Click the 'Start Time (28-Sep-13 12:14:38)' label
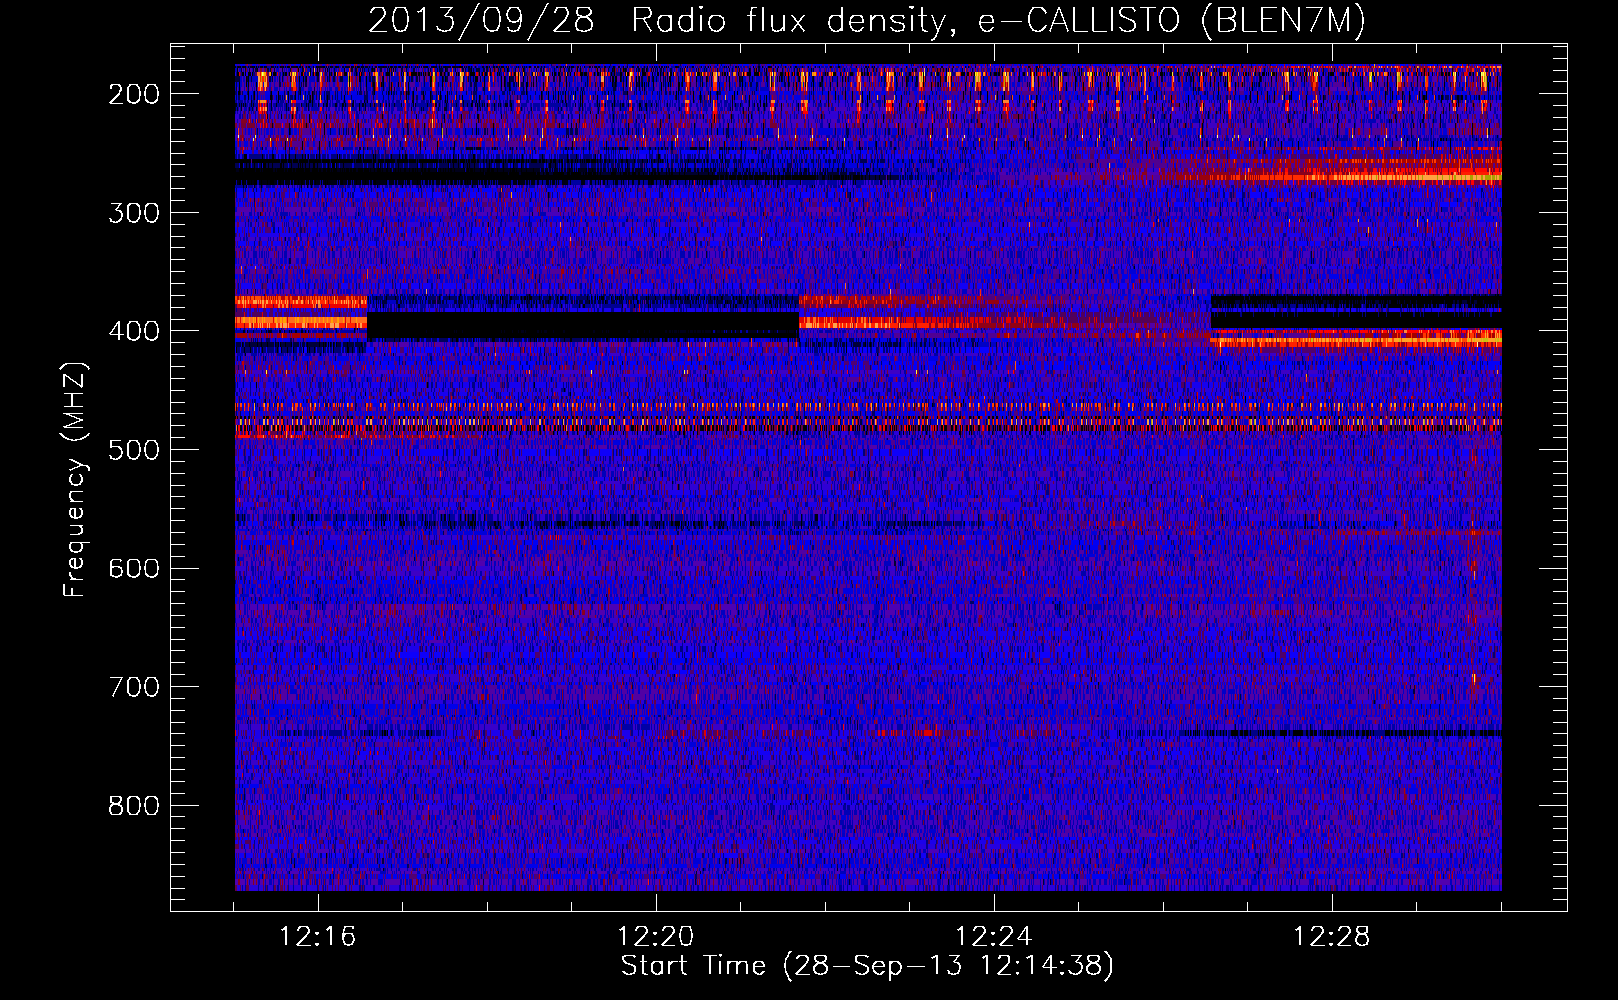The image size is (1618, 1000). (867, 966)
